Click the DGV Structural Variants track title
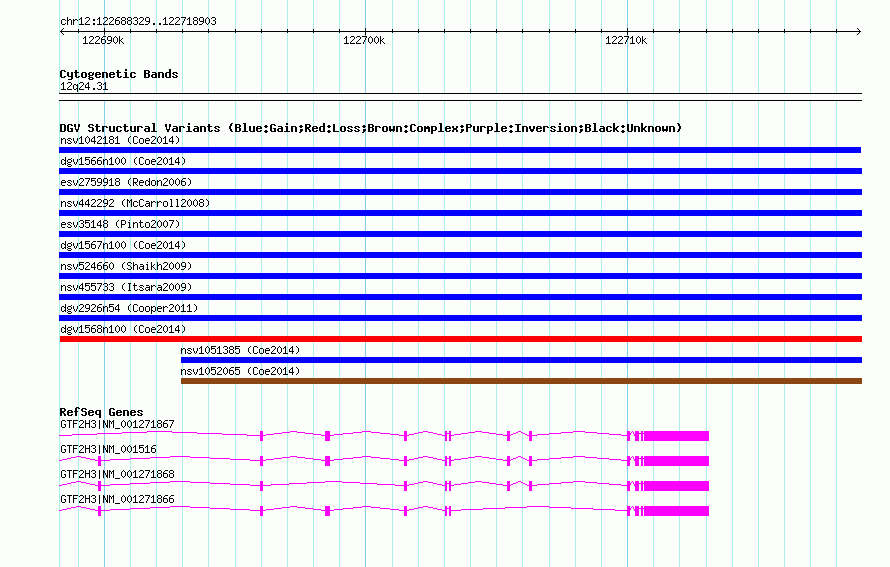 coord(371,128)
